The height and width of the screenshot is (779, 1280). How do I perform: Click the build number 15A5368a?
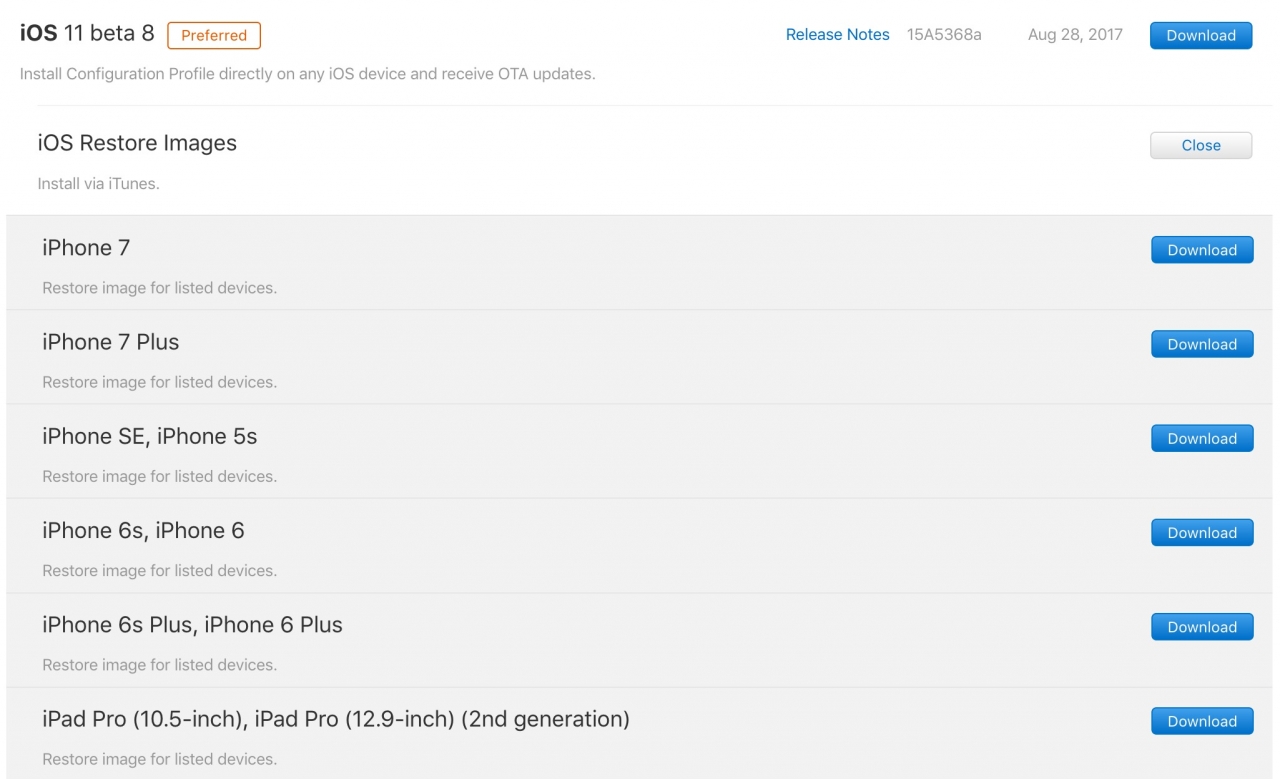tap(943, 34)
